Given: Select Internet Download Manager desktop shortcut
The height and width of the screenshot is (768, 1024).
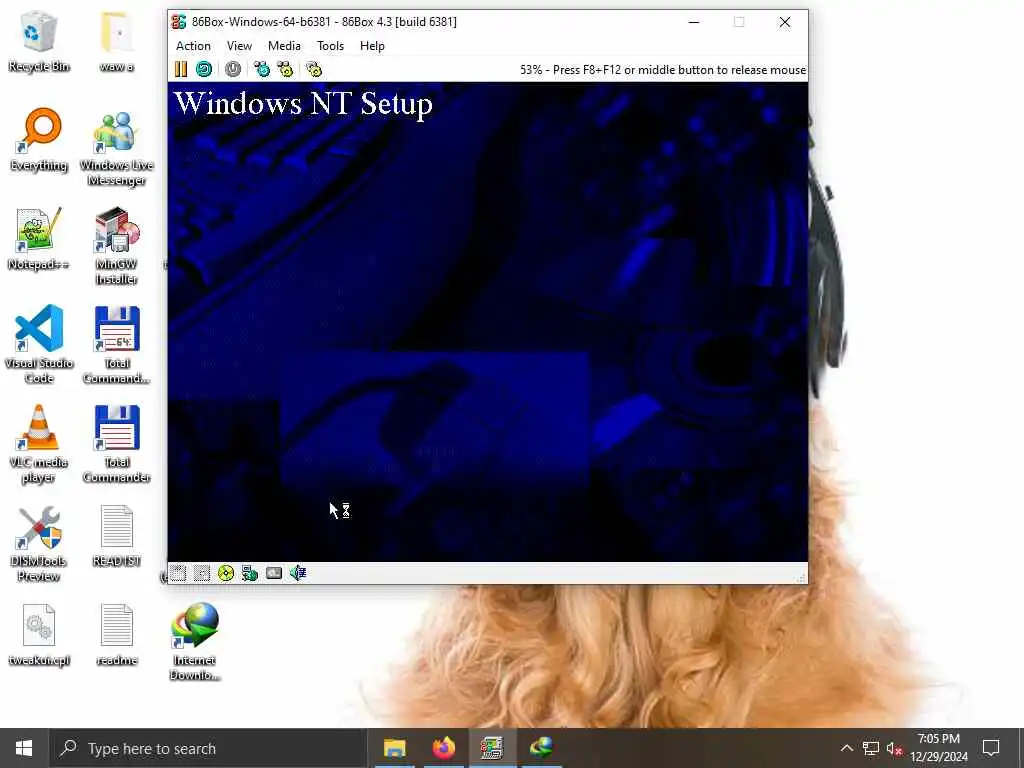Looking at the screenshot, I should [x=195, y=642].
